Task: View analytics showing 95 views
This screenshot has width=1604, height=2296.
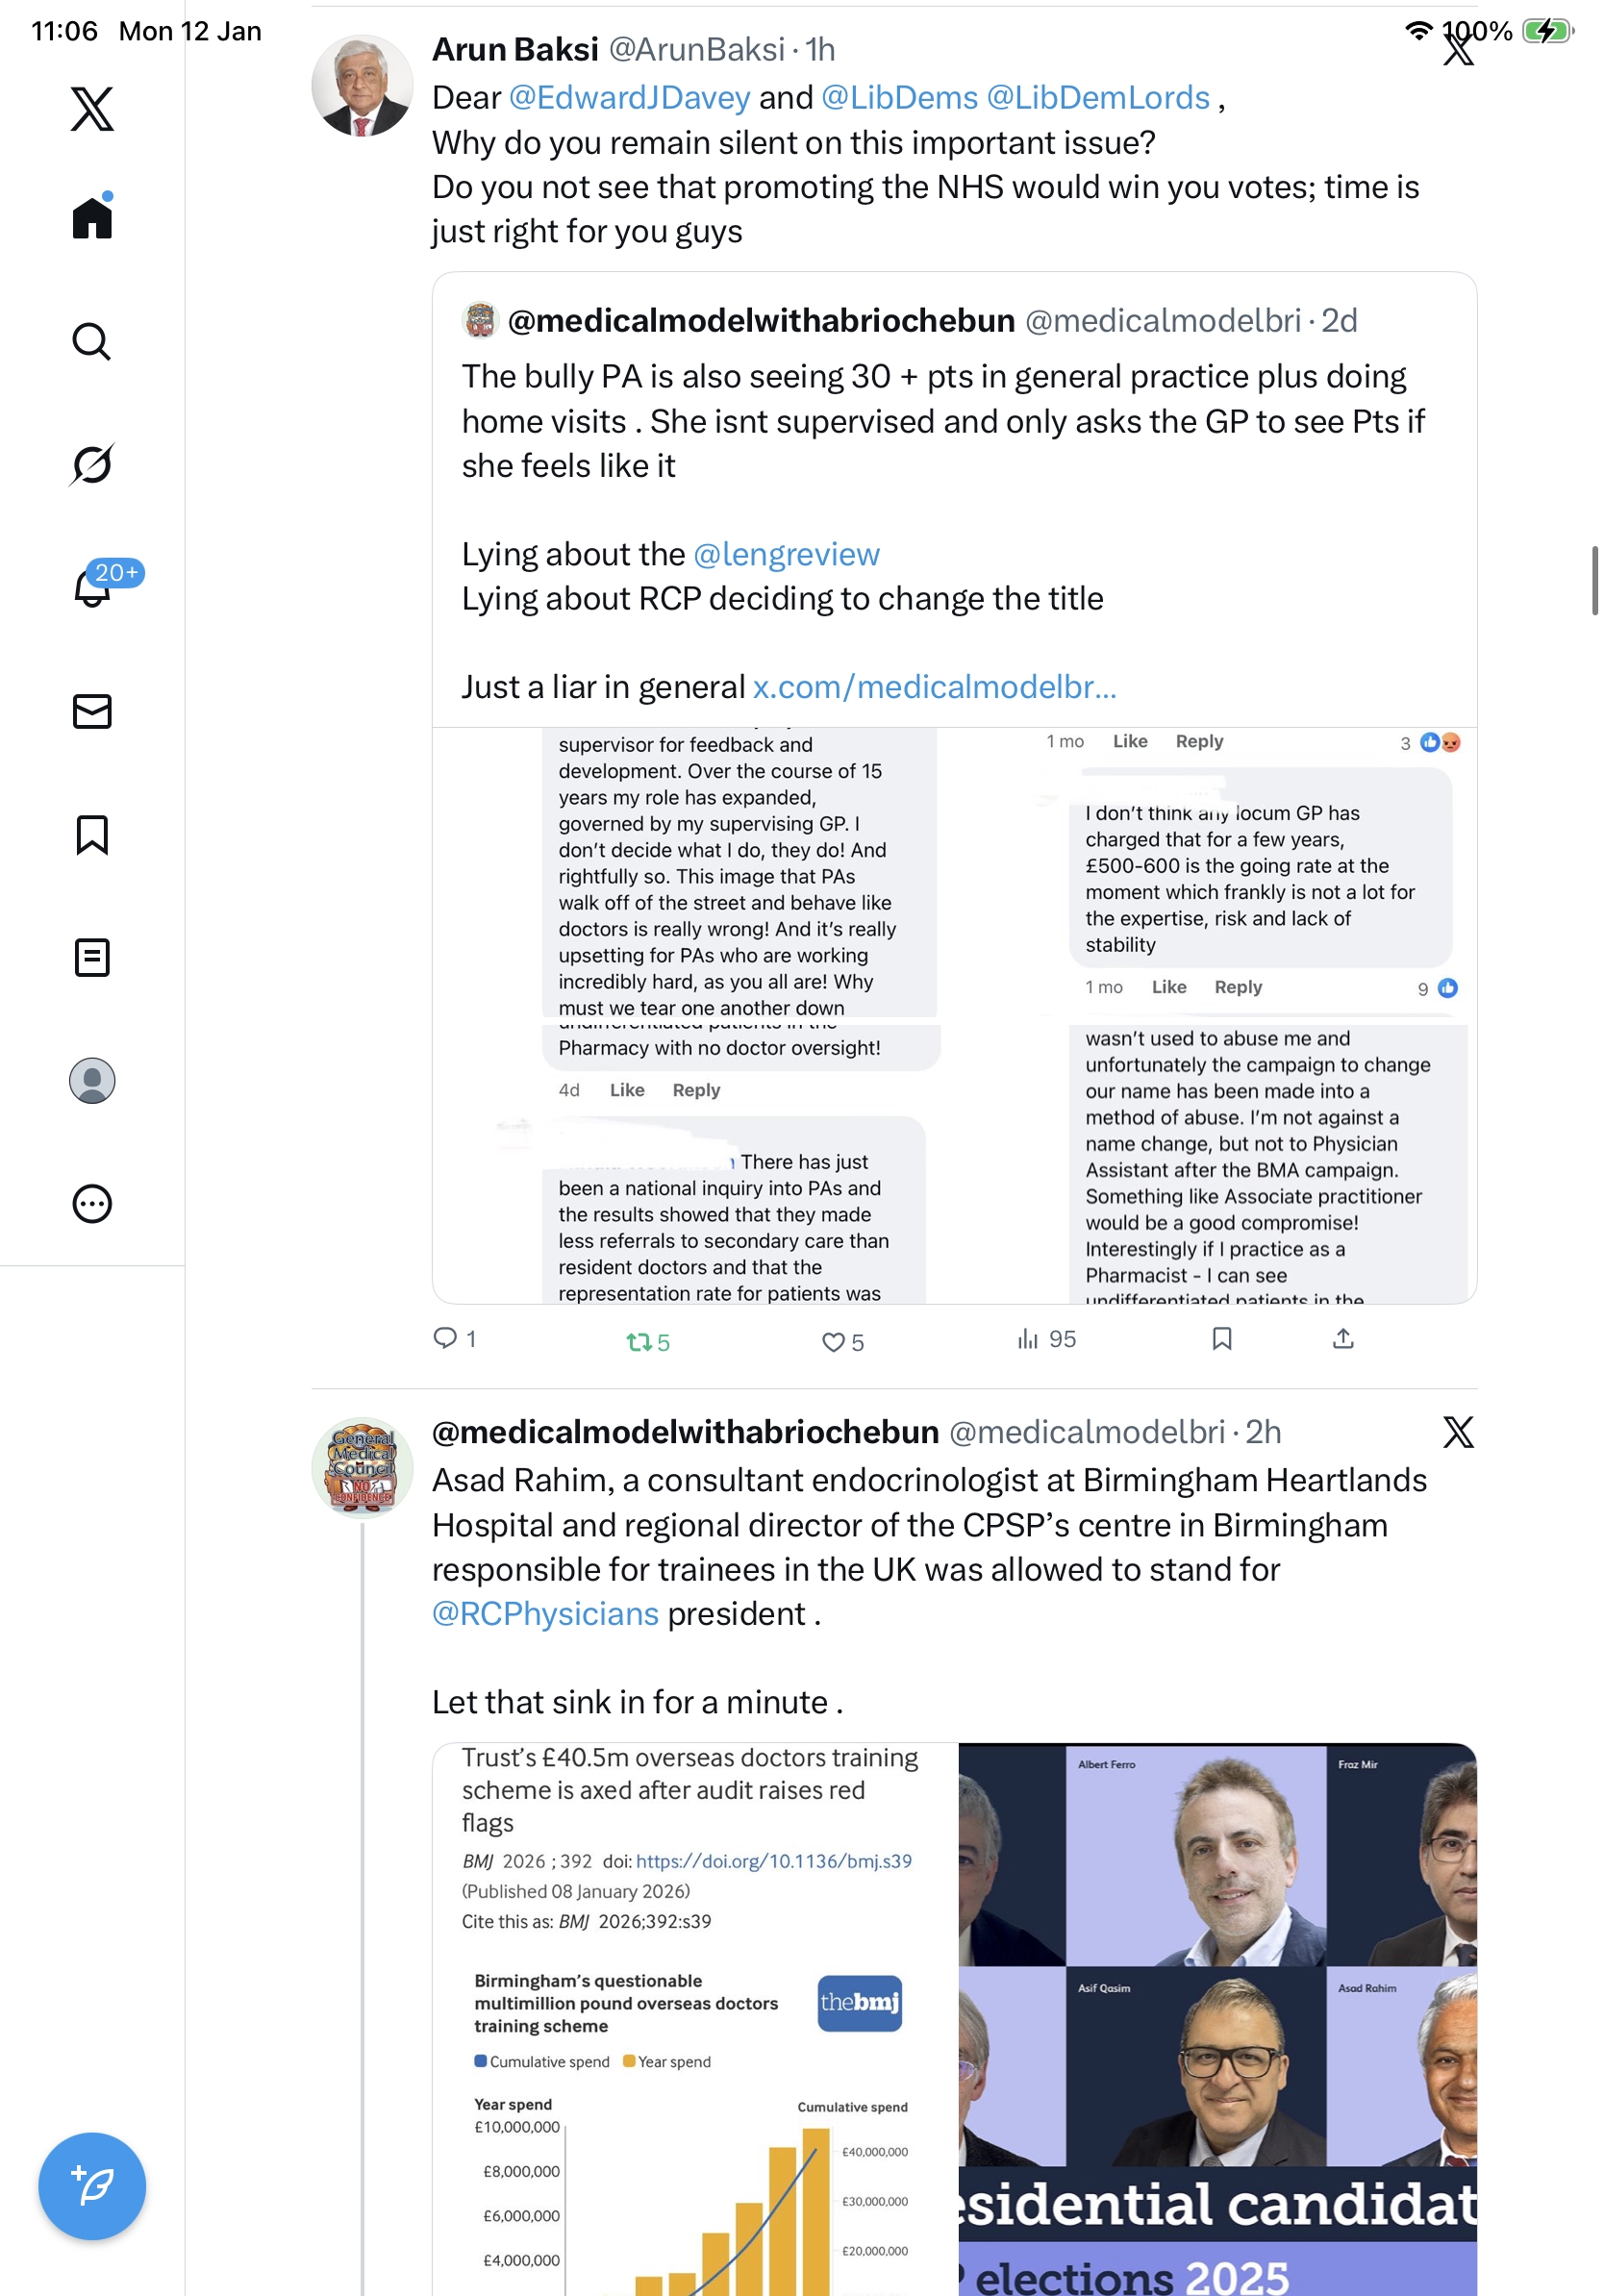Action: pos(1046,1339)
